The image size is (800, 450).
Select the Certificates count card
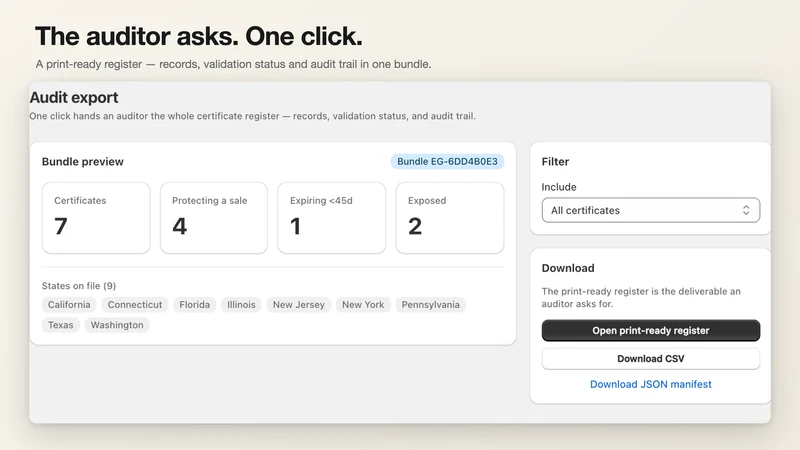96,218
